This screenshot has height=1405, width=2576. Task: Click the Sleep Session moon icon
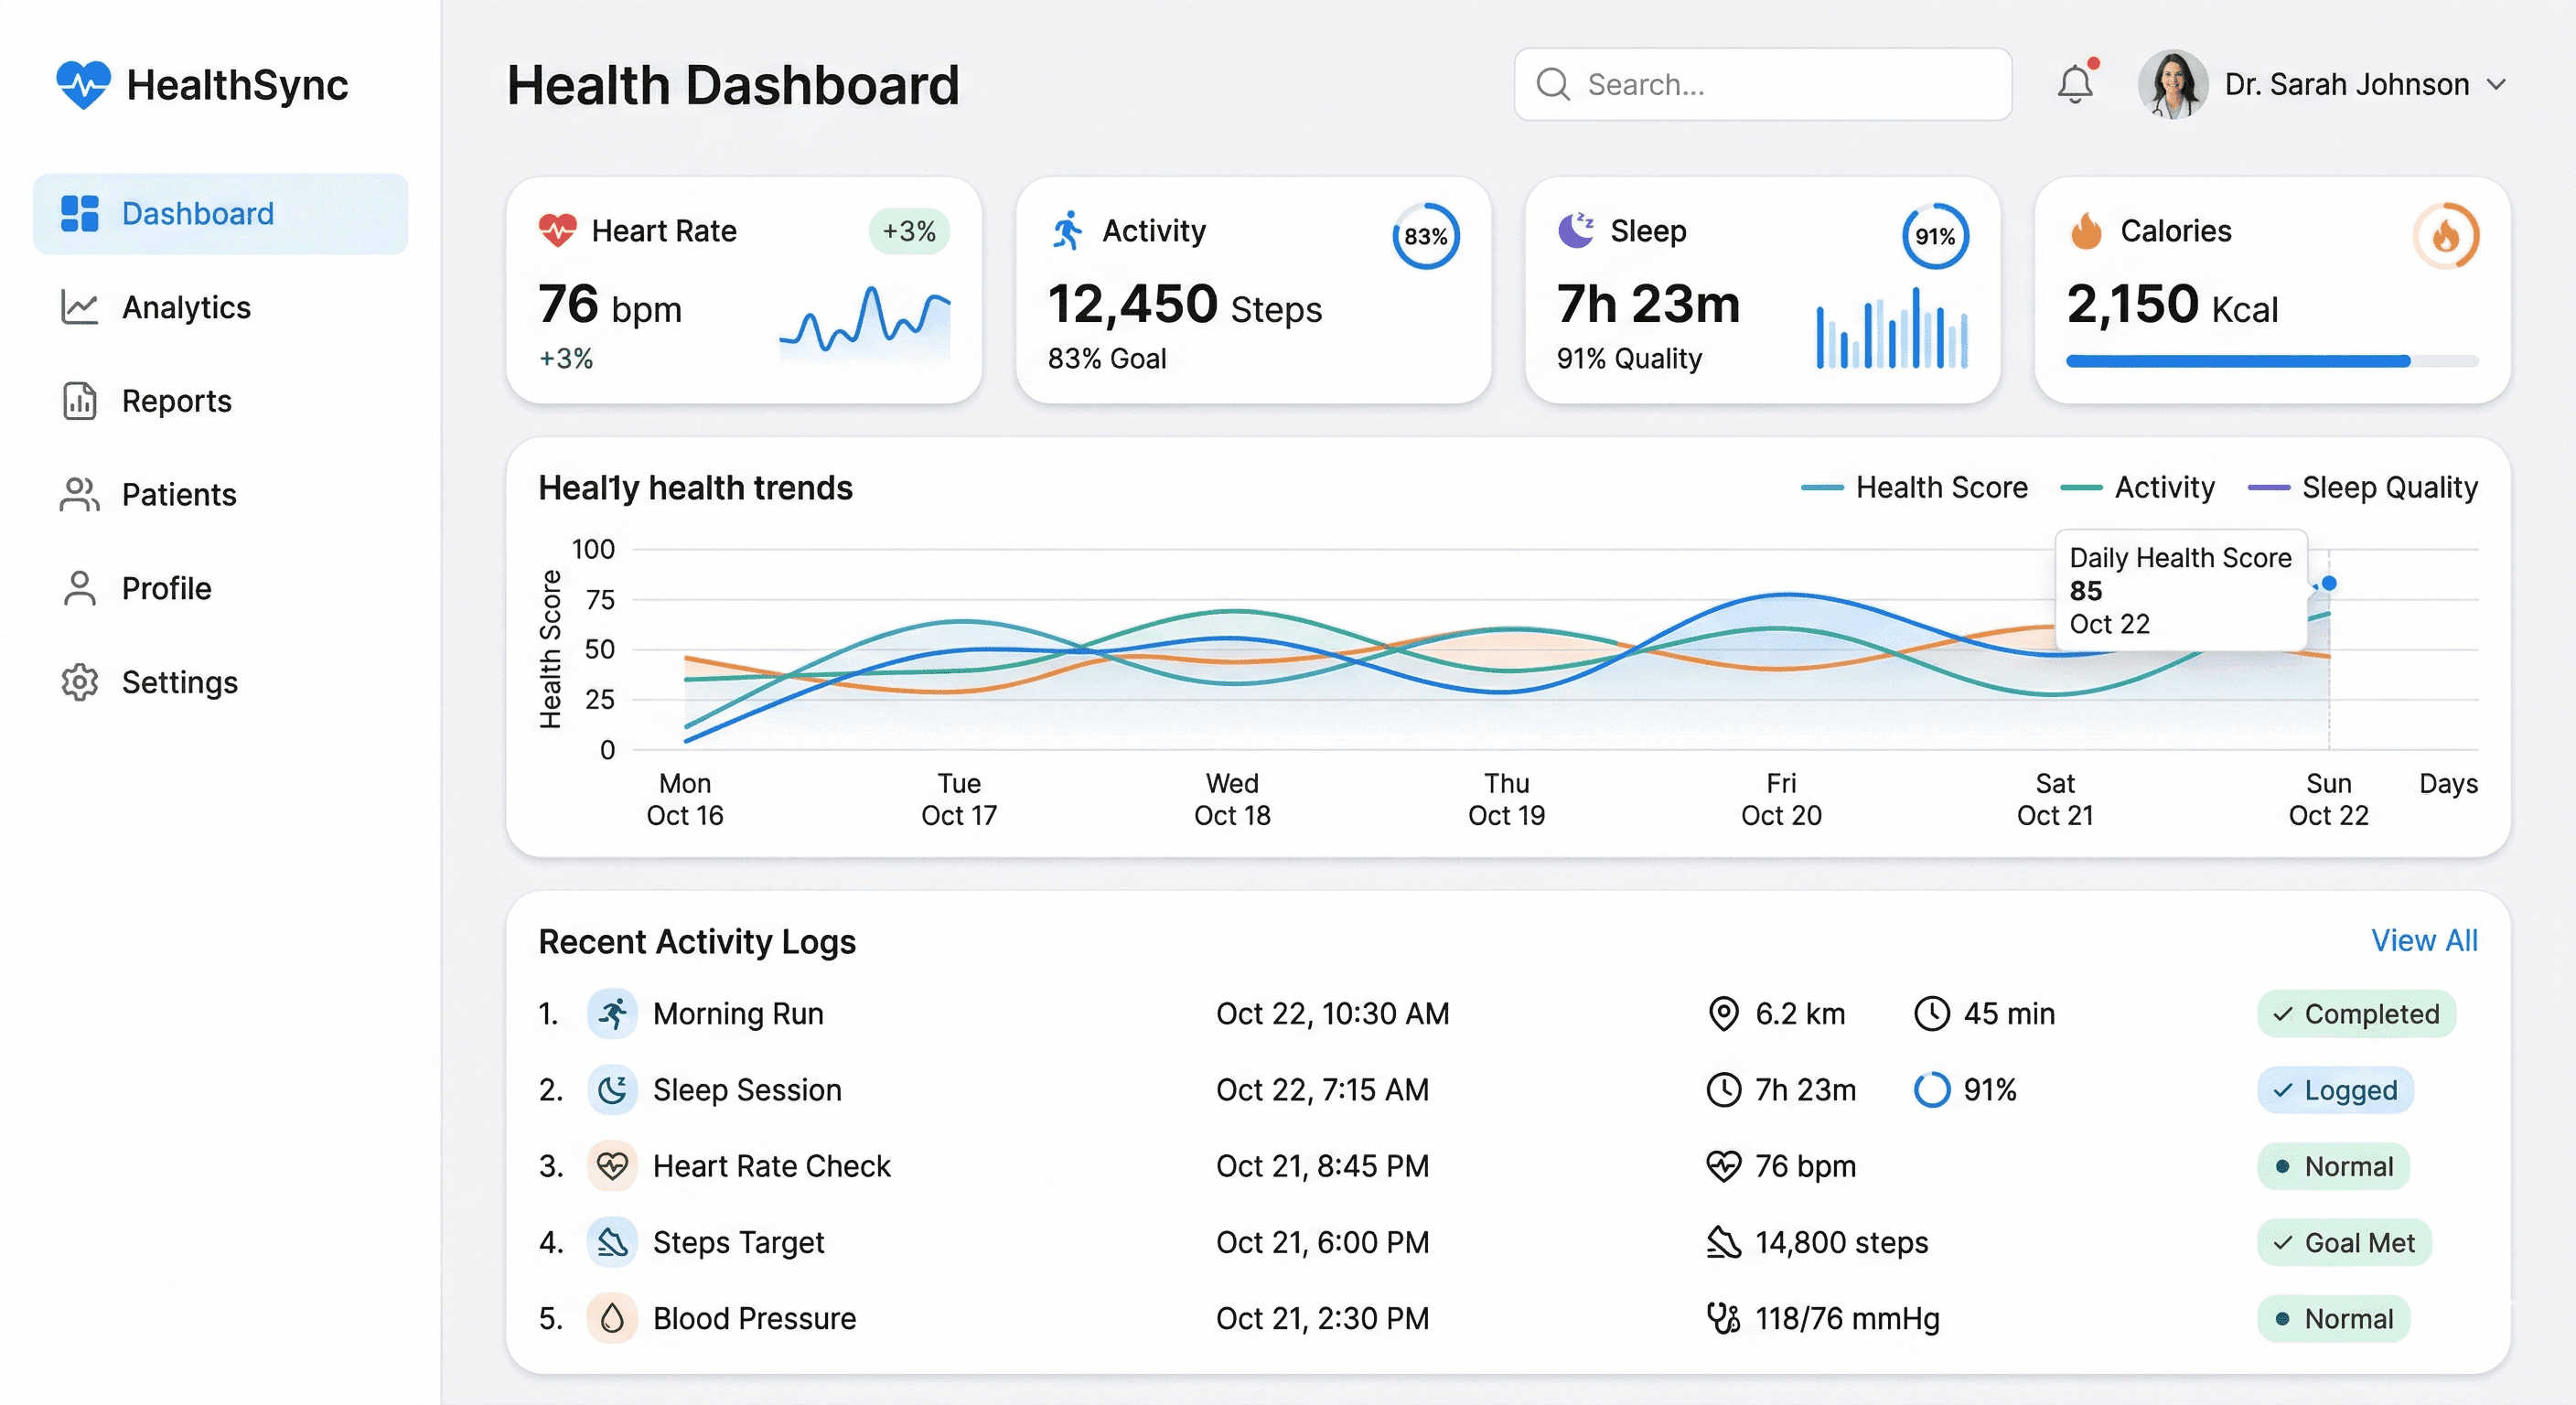tap(612, 1090)
